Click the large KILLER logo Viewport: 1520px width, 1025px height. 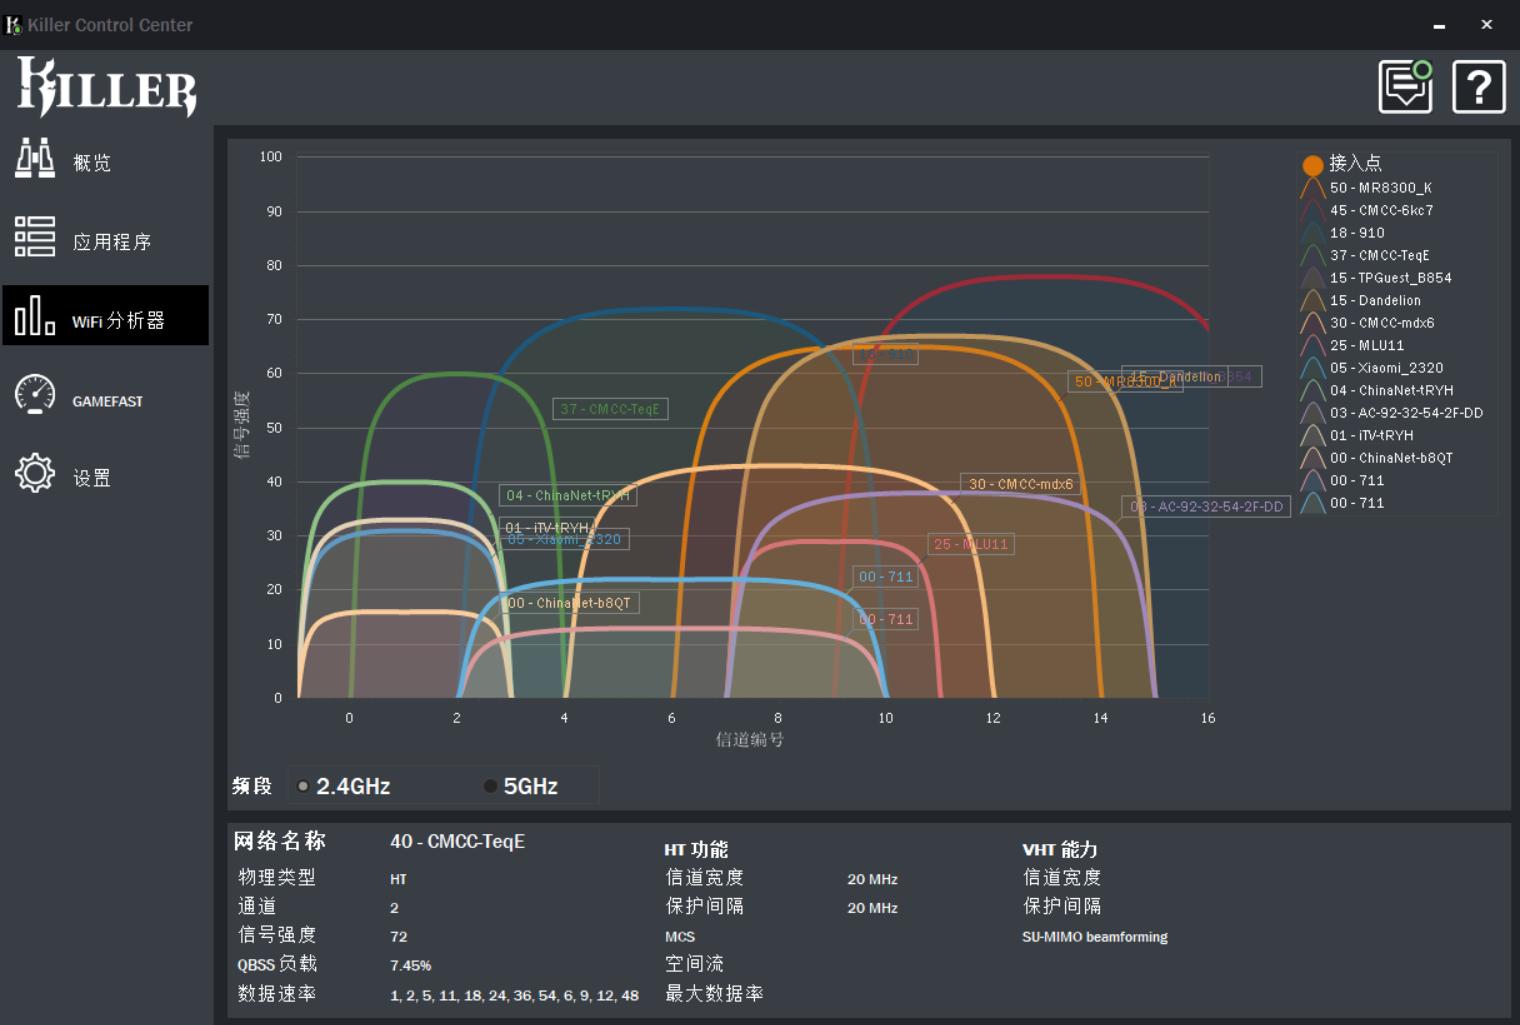(x=107, y=86)
